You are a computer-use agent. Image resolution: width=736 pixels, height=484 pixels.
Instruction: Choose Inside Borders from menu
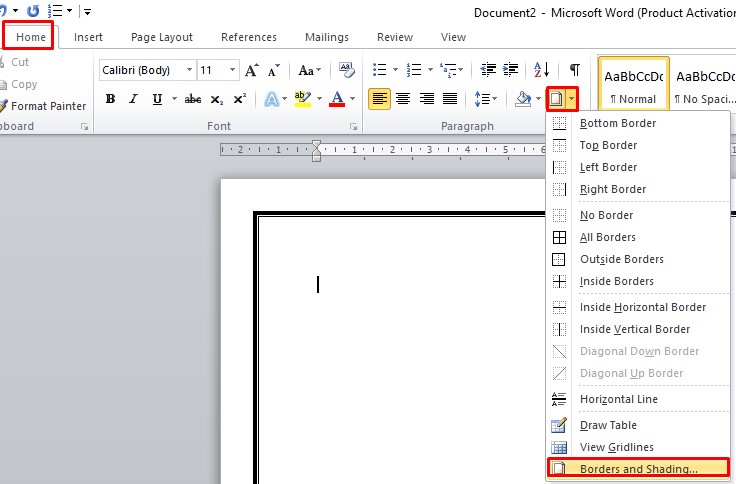point(637,282)
